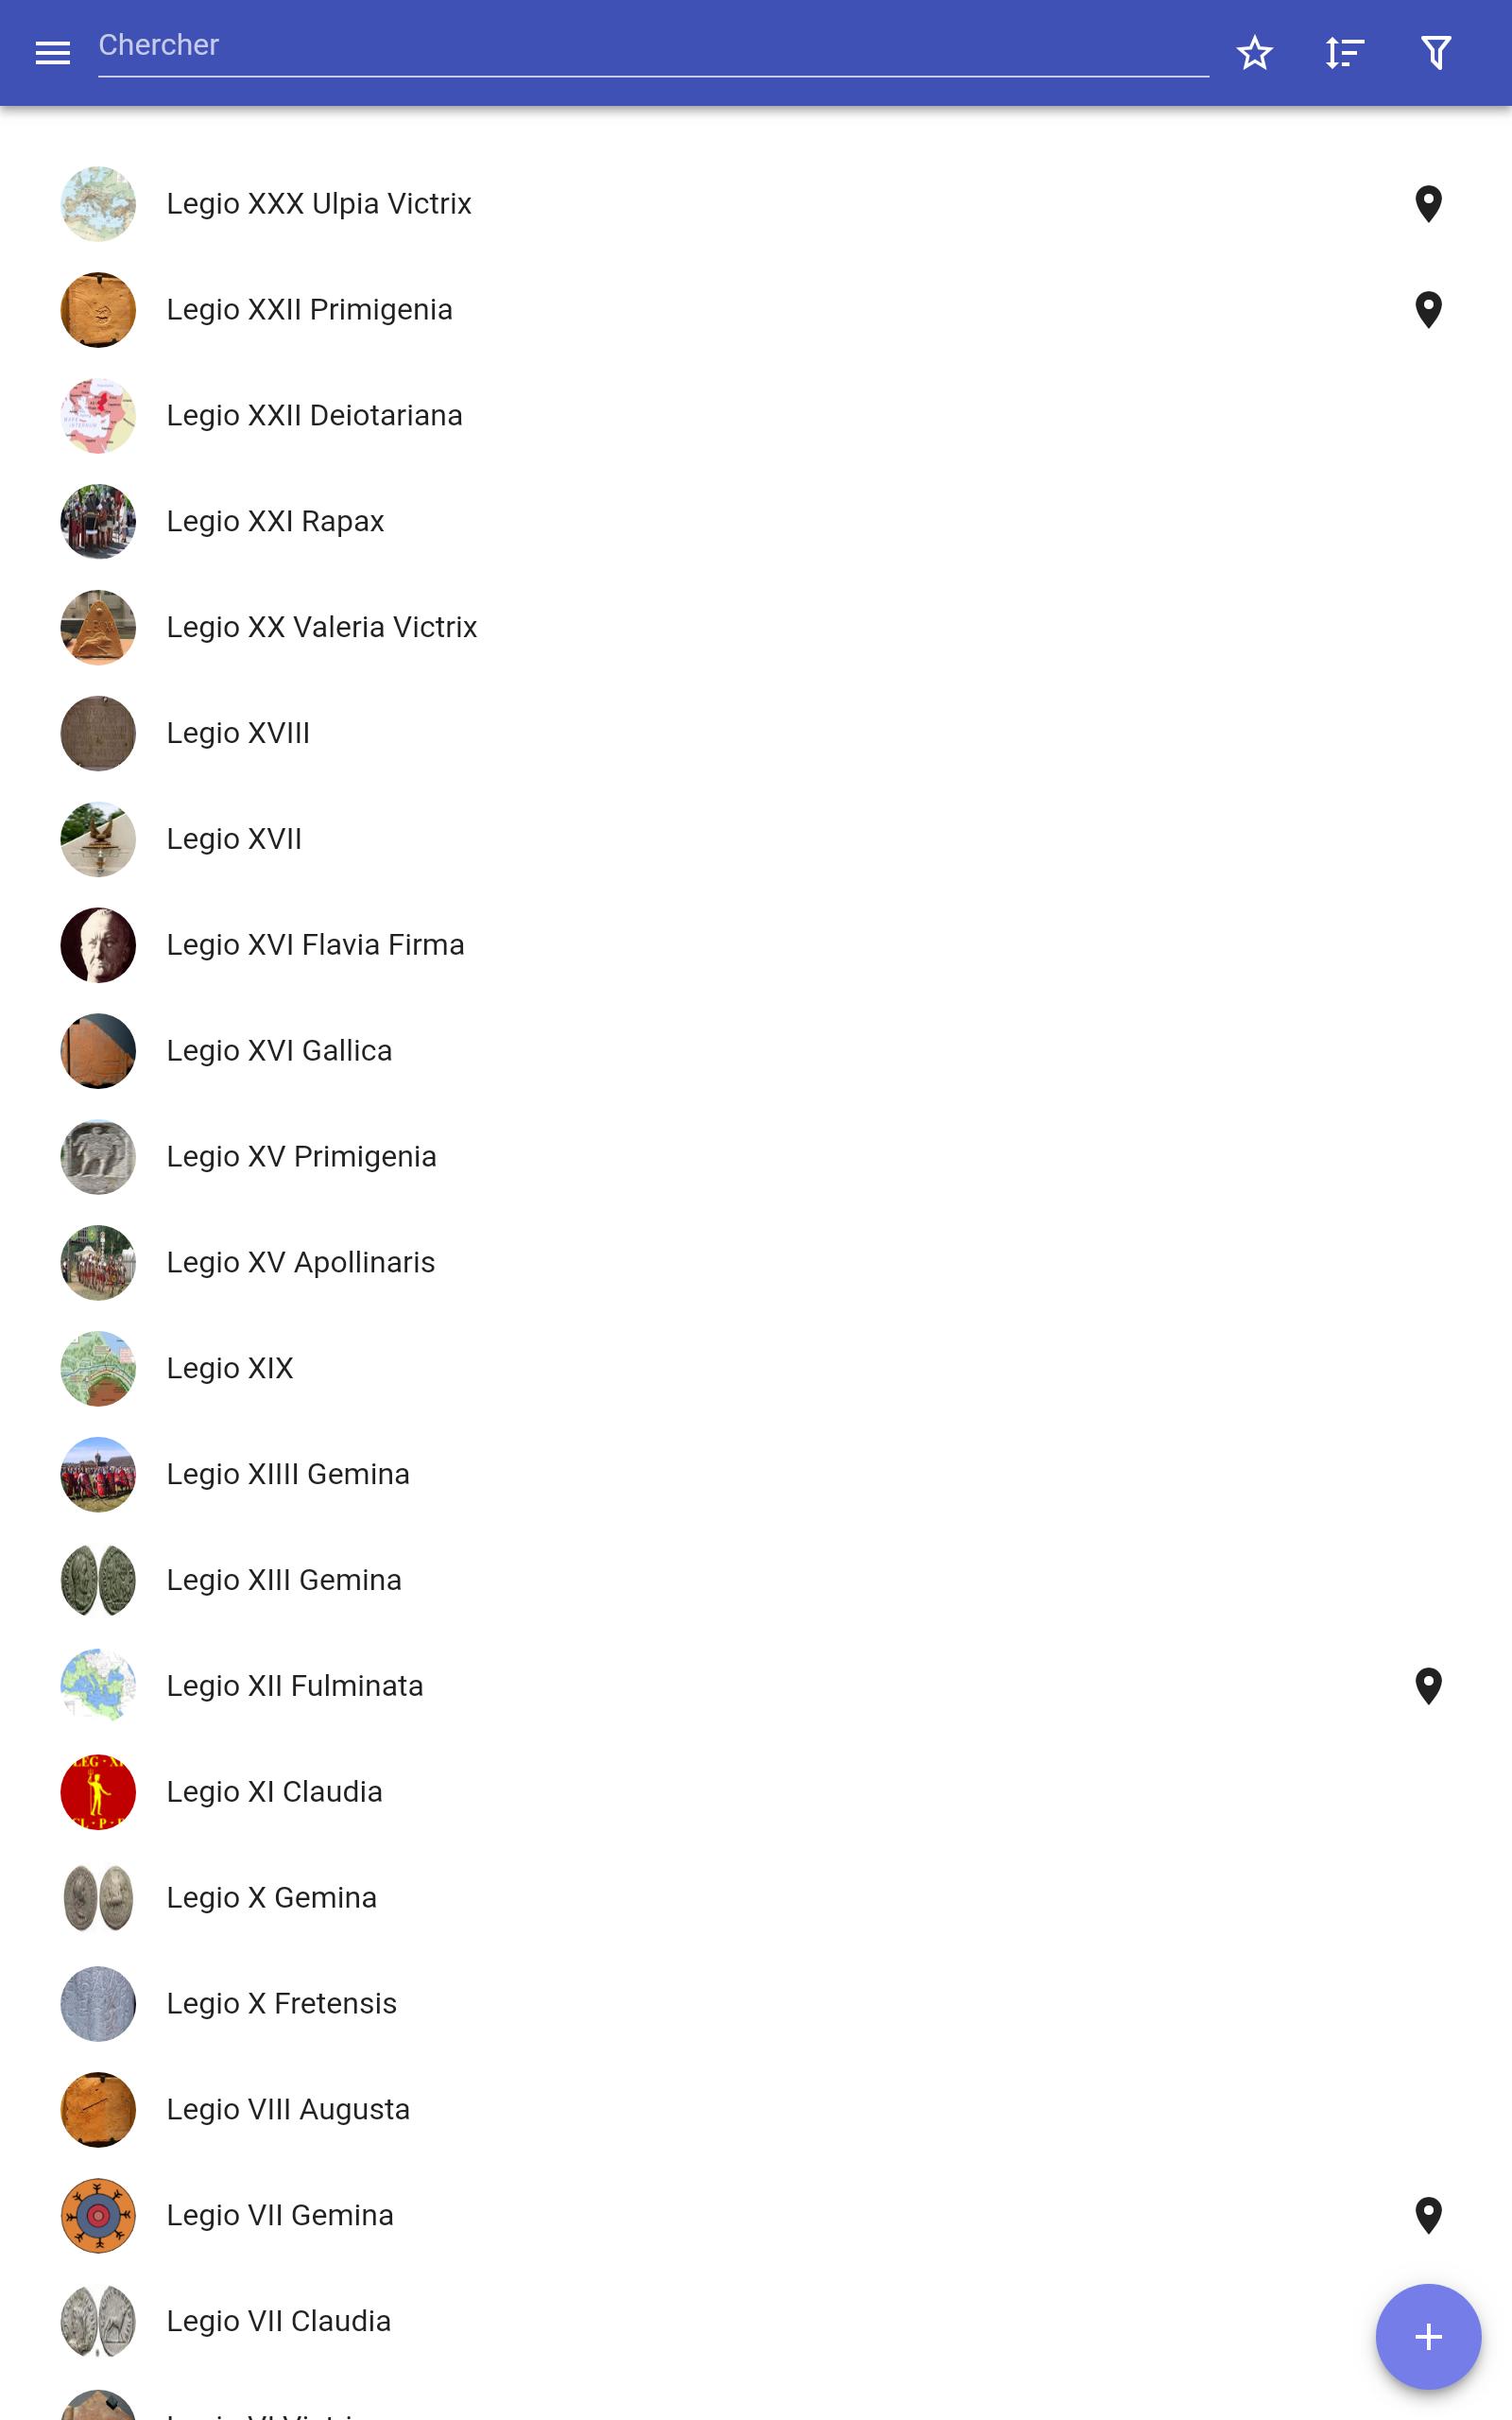The height and width of the screenshot is (2420, 1512).
Task: Click the Legio XI Claudia red emblem thumbnail
Action: pyautogui.click(x=98, y=1792)
